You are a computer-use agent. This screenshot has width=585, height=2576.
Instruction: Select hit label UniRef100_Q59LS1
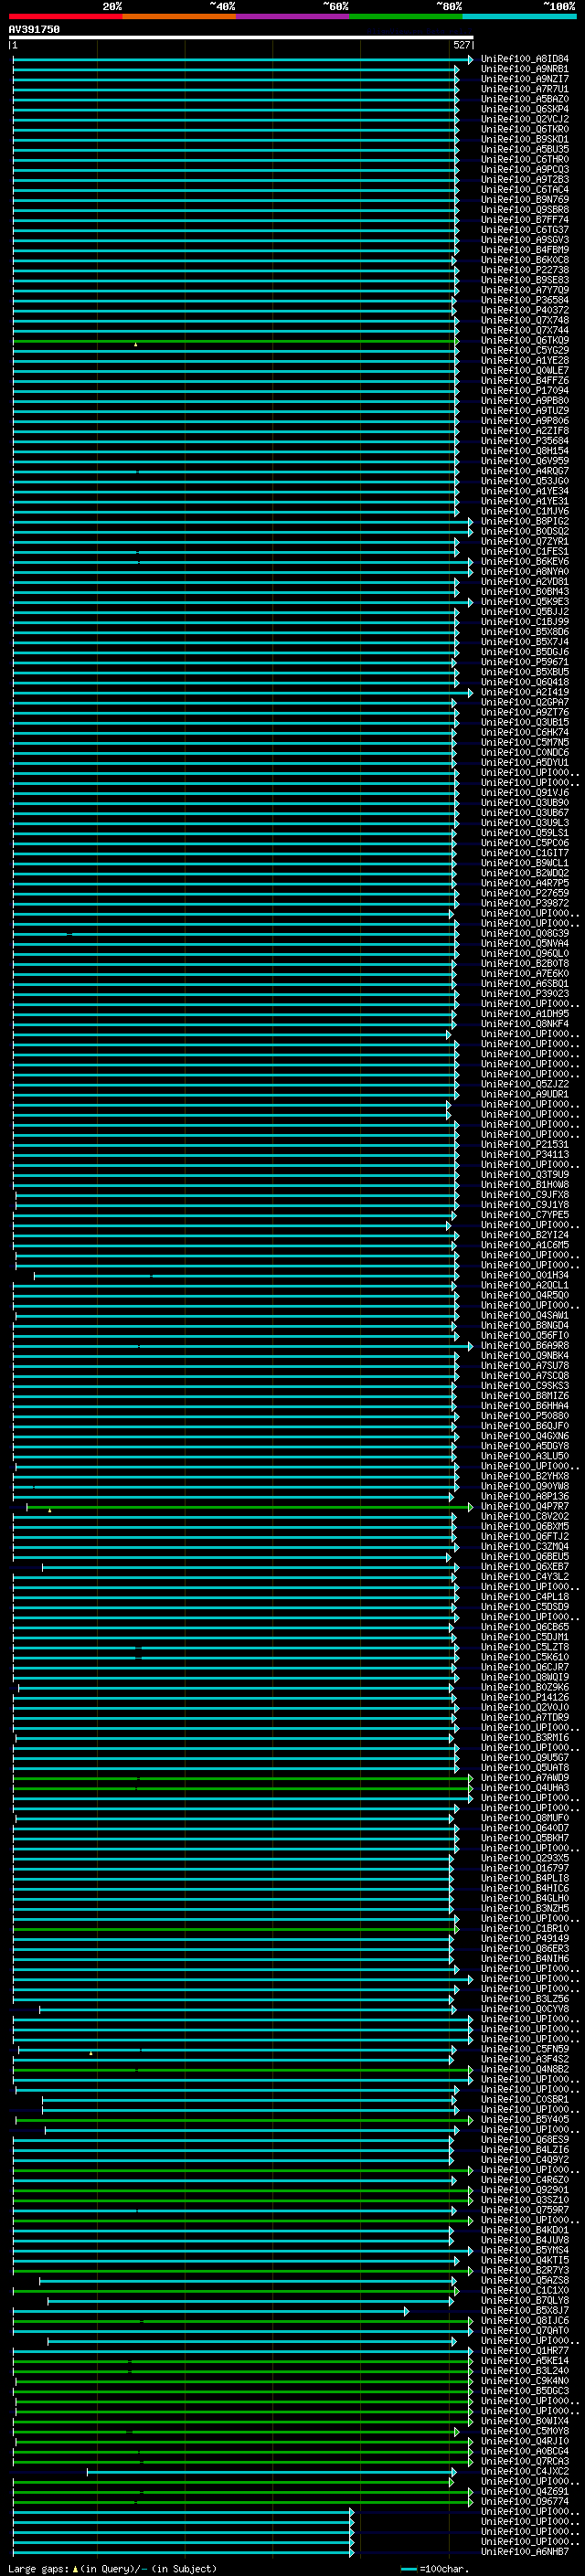click(525, 833)
